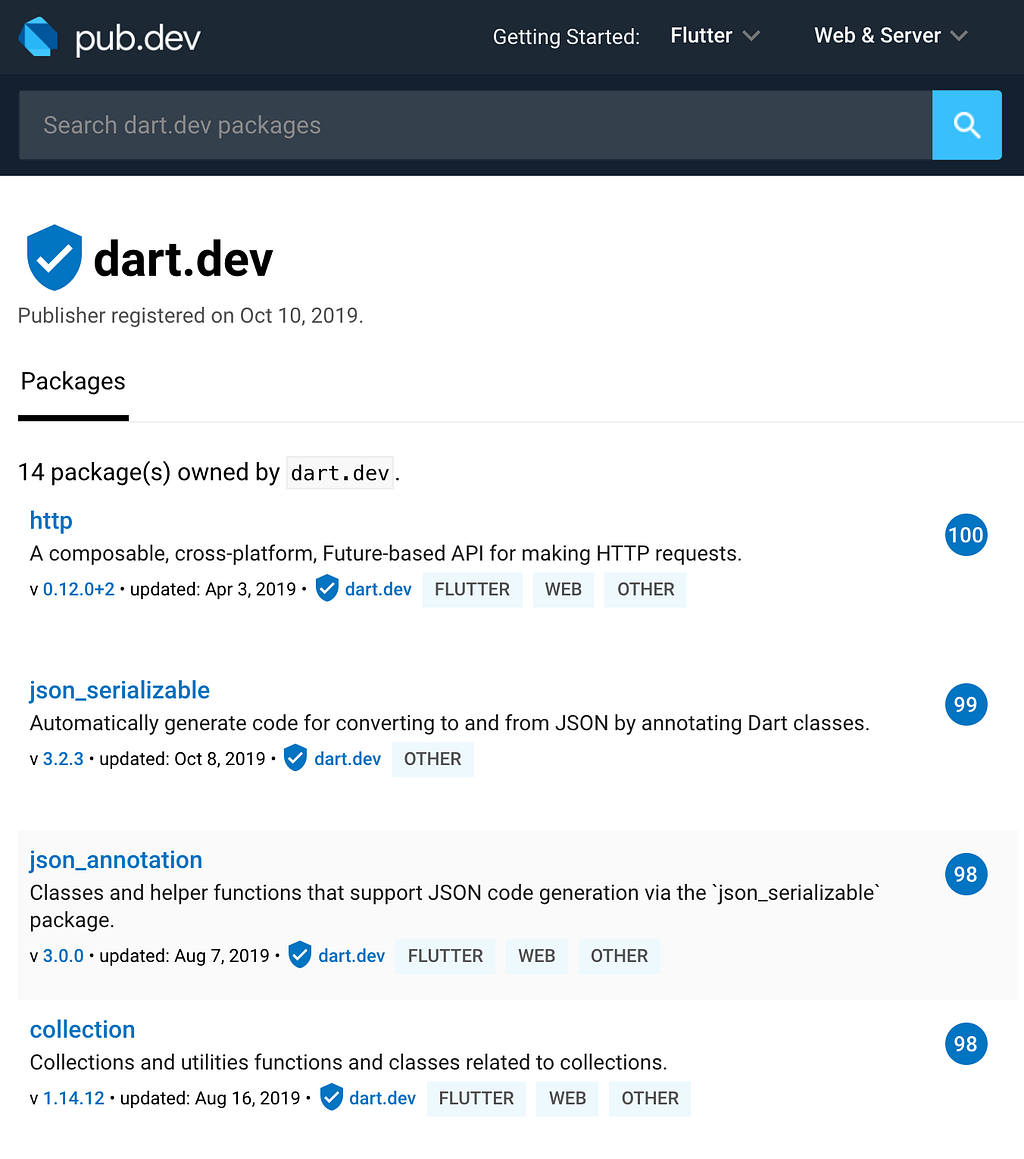This screenshot has width=1024, height=1159.
Task: Click verified shield icon in json_annotation row
Action: click(299, 955)
